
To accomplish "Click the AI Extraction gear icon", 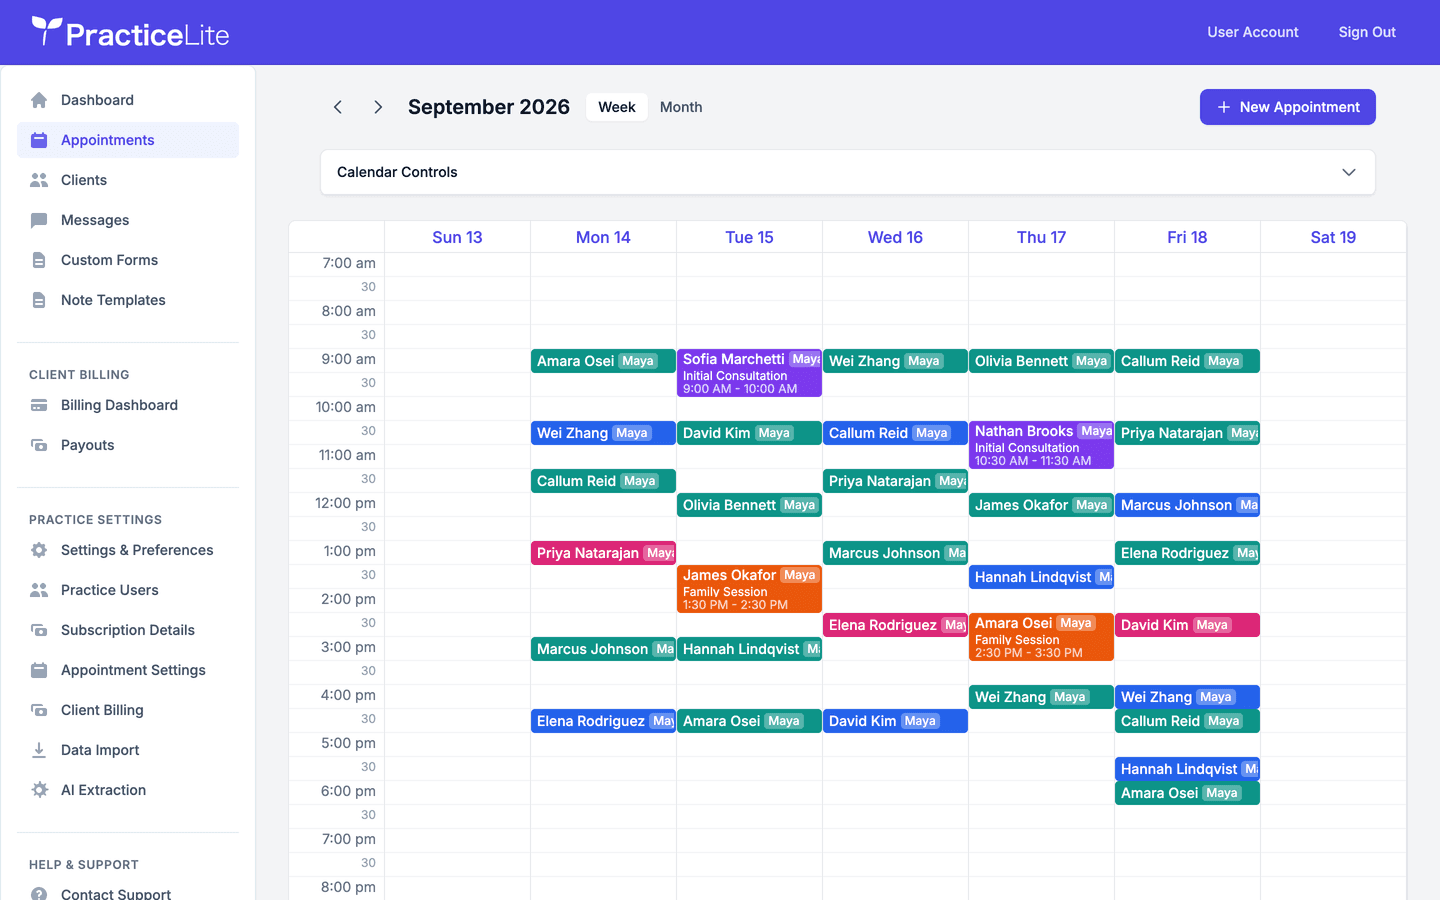I will pyautogui.click(x=39, y=790).
